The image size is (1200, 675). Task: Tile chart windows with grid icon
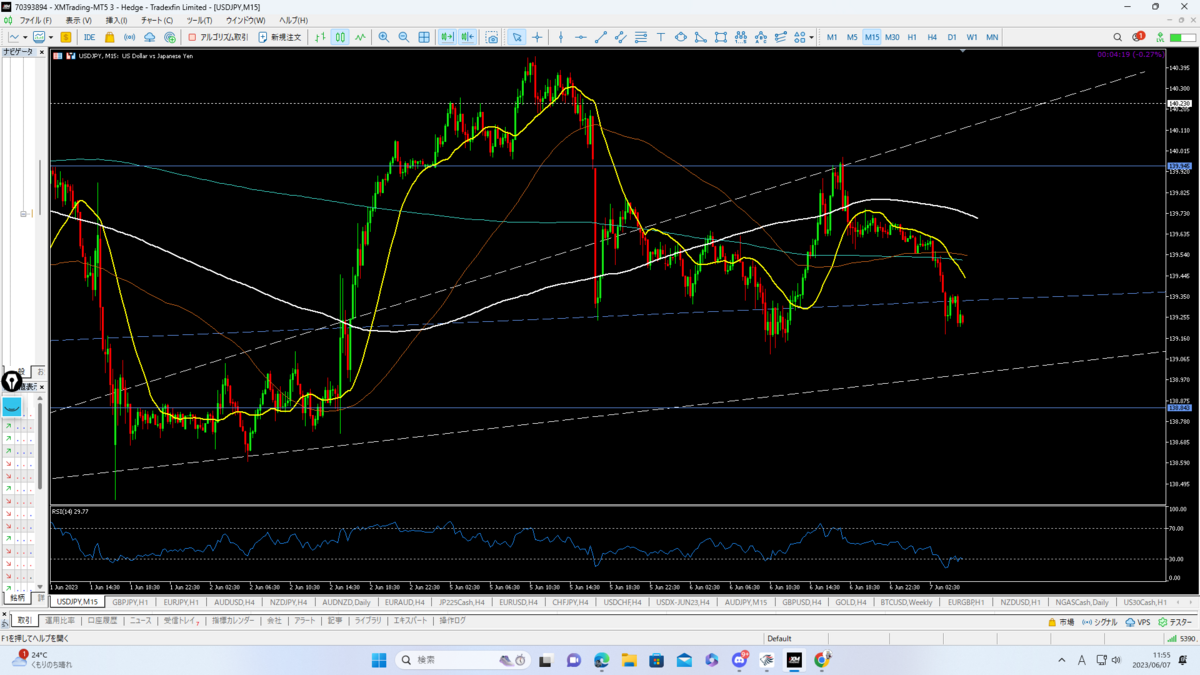point(424,37)
